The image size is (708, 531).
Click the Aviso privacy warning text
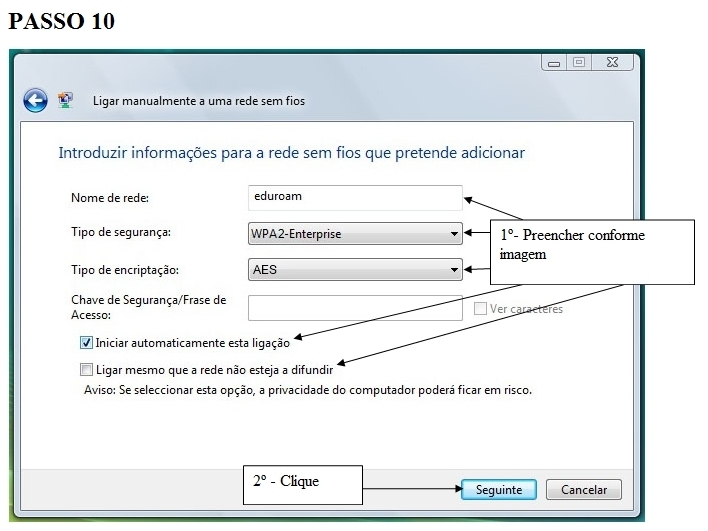308,390
